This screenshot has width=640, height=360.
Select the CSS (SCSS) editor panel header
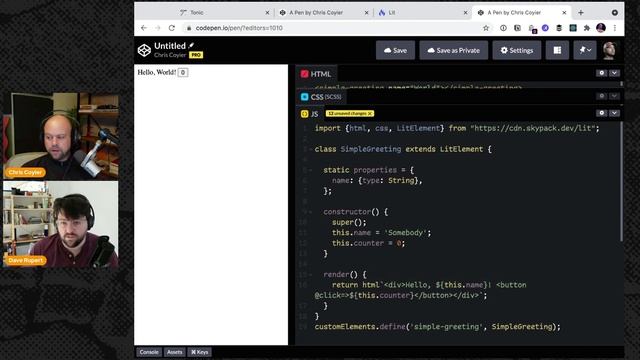click(321, 97)
